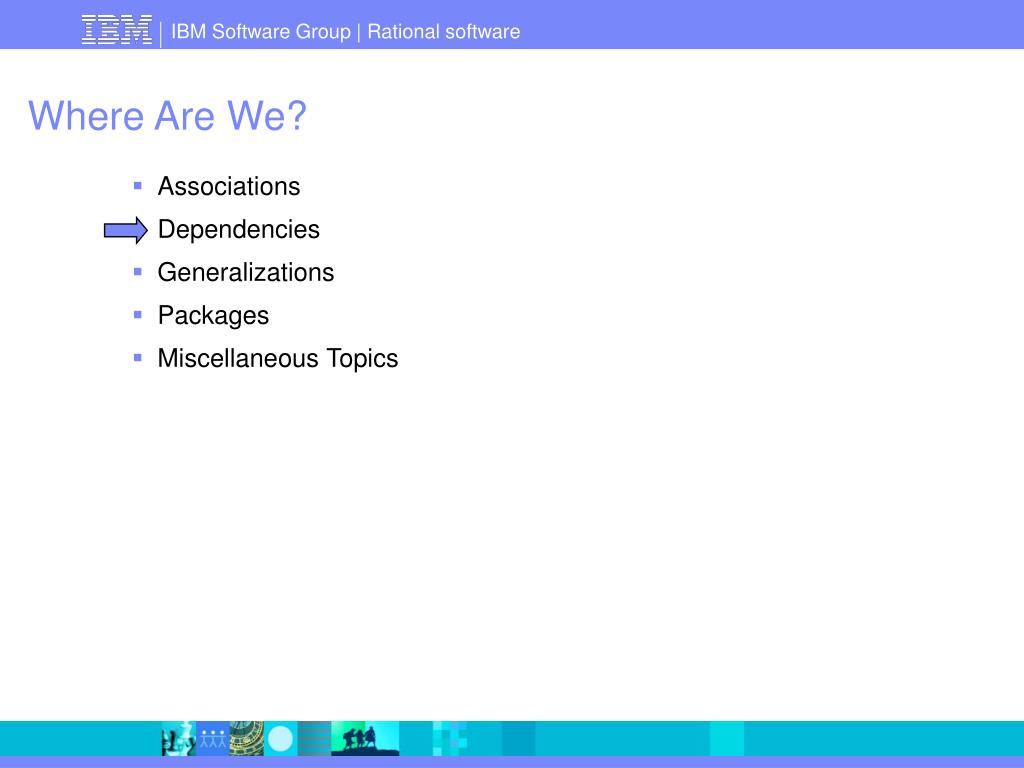Select the "IBM Software Group | Rational software" header text
The width and height of the screenshot is (1024, 768).
pyautogui.click(x=345, y=31)
